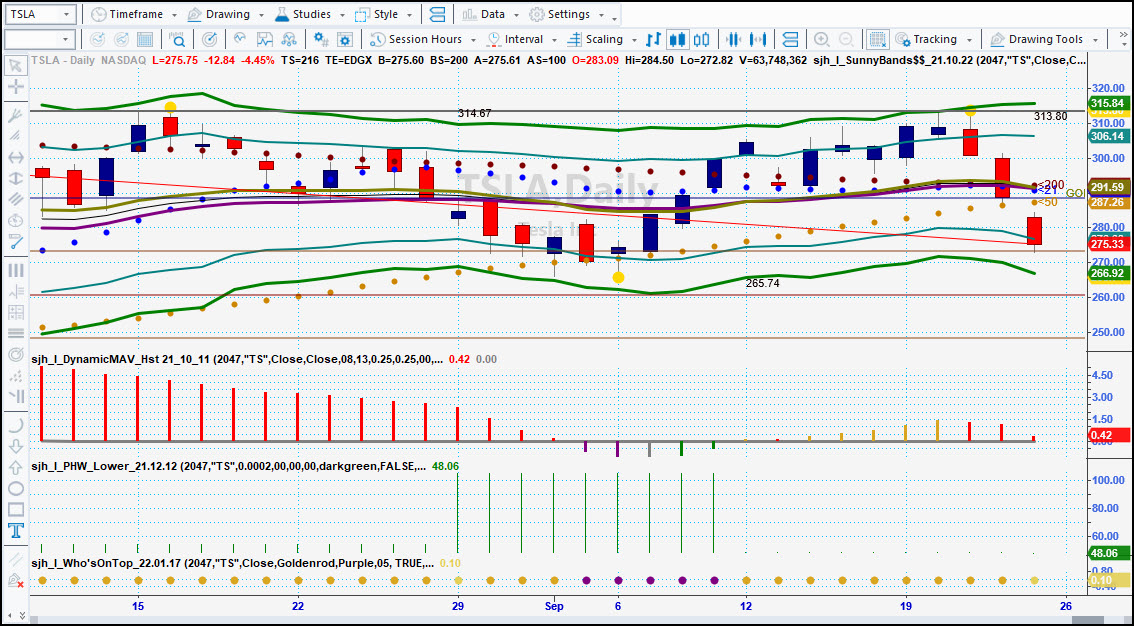
Task: Click the radar target icon in the second toolbar
Action: pos(209,39)
